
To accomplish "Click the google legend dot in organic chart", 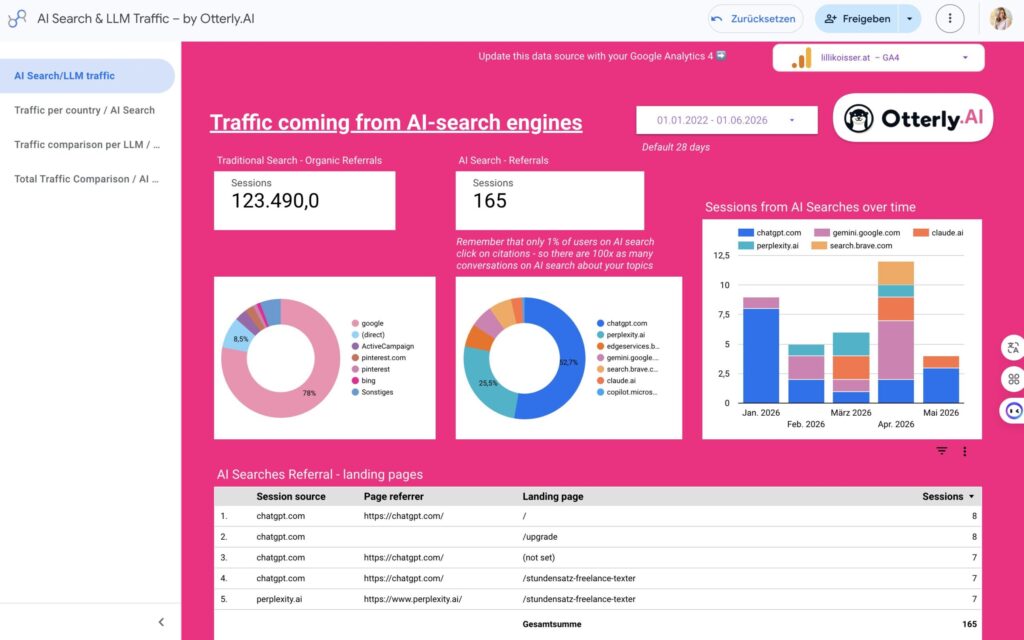I will [355, 323].
